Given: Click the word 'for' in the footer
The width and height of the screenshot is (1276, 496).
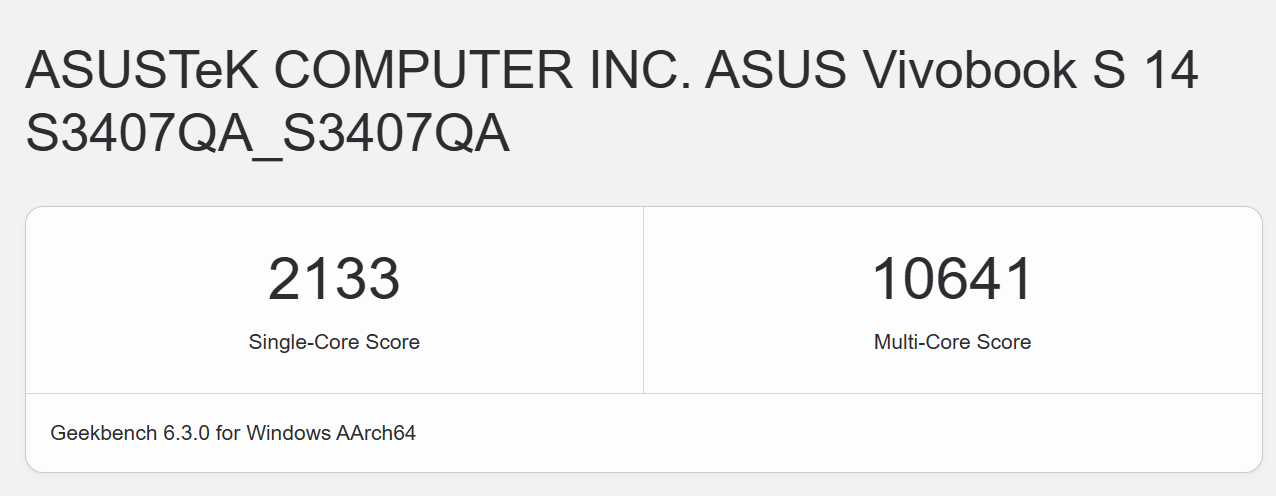Looking at the screenshot, I should pyautogui.click(x=230, y=433).
